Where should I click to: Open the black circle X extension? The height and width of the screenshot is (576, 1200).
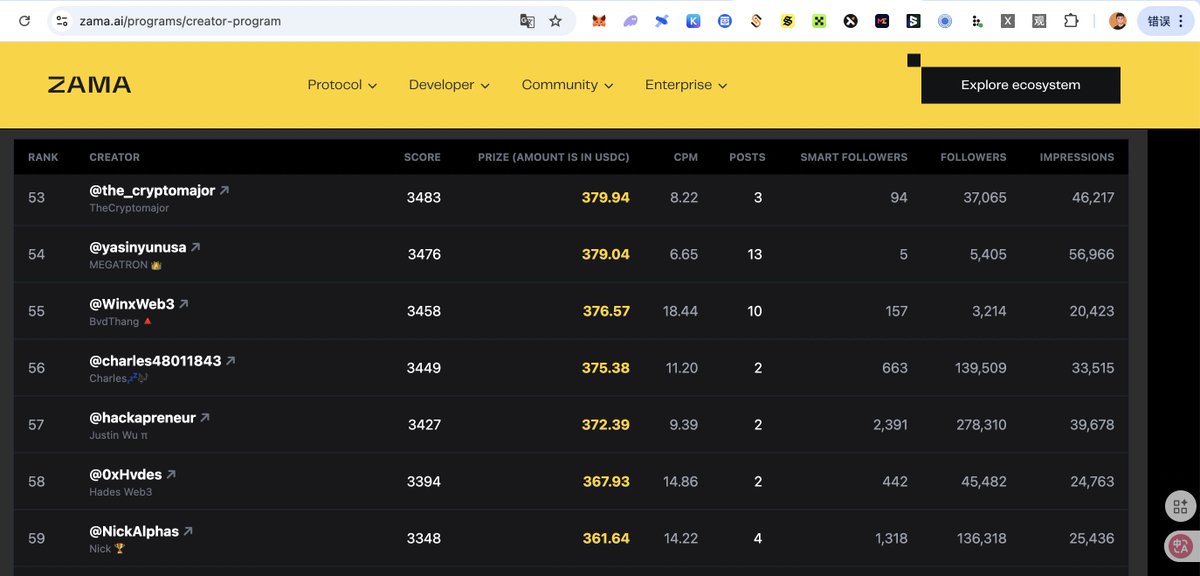coord(850,20)
